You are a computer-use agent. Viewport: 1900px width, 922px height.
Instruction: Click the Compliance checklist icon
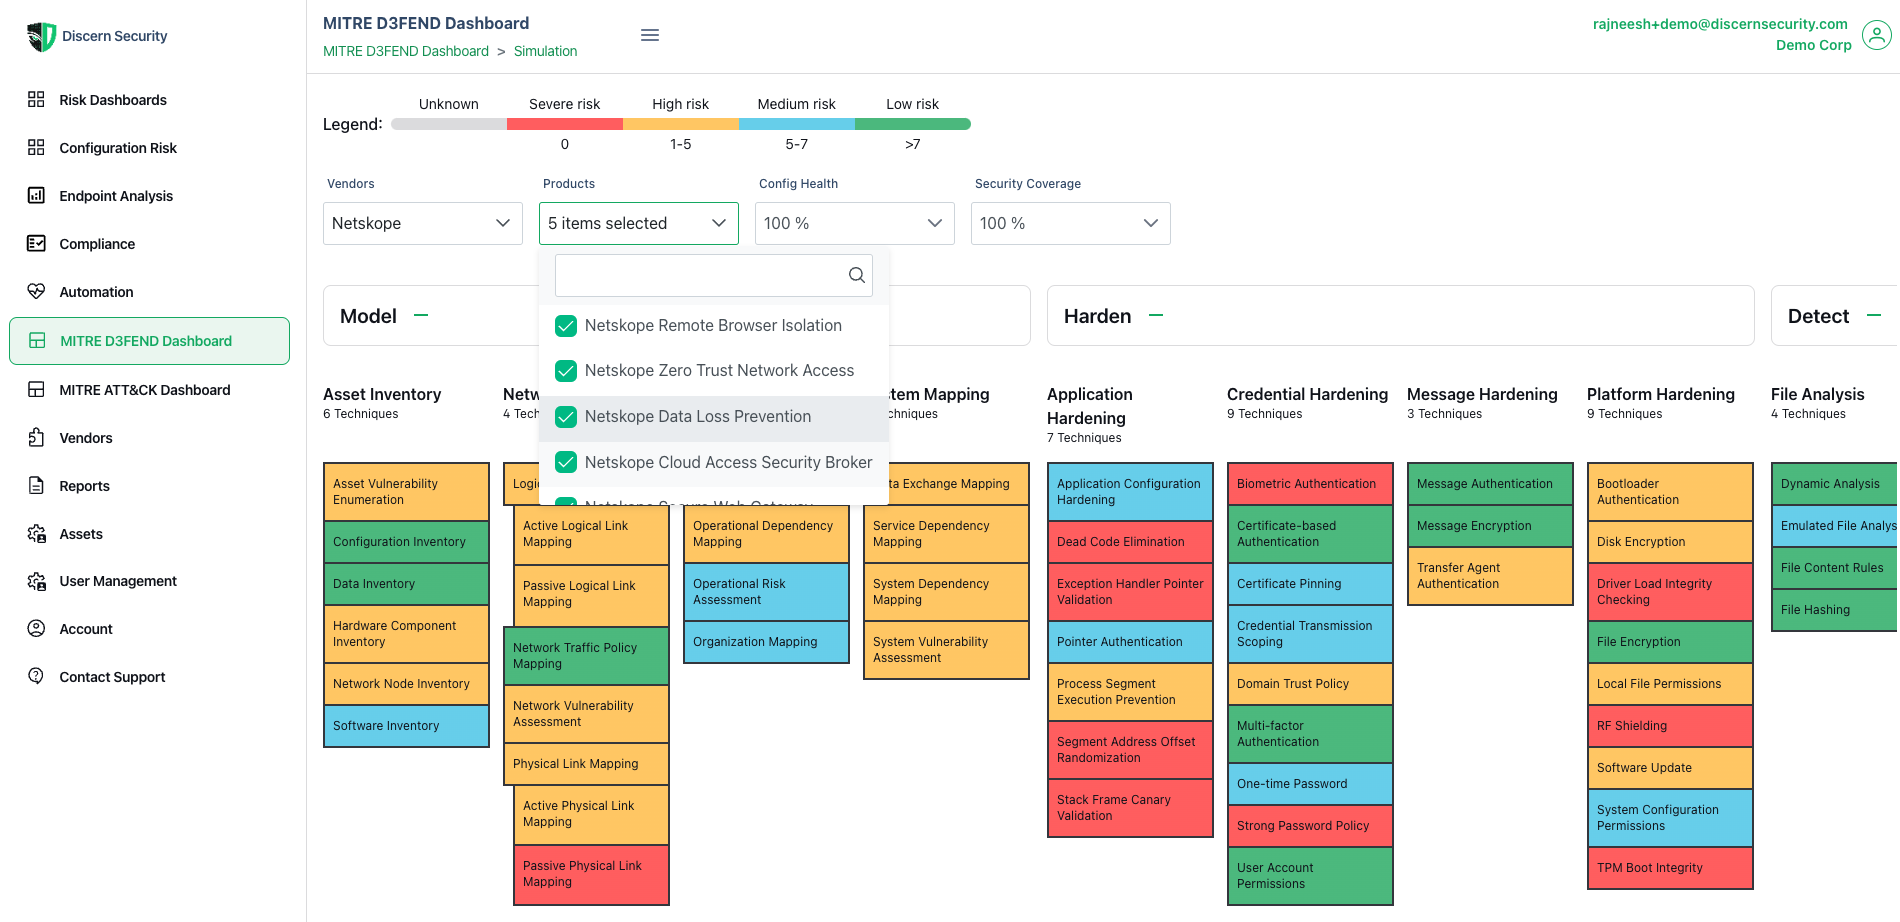[36, 244]
